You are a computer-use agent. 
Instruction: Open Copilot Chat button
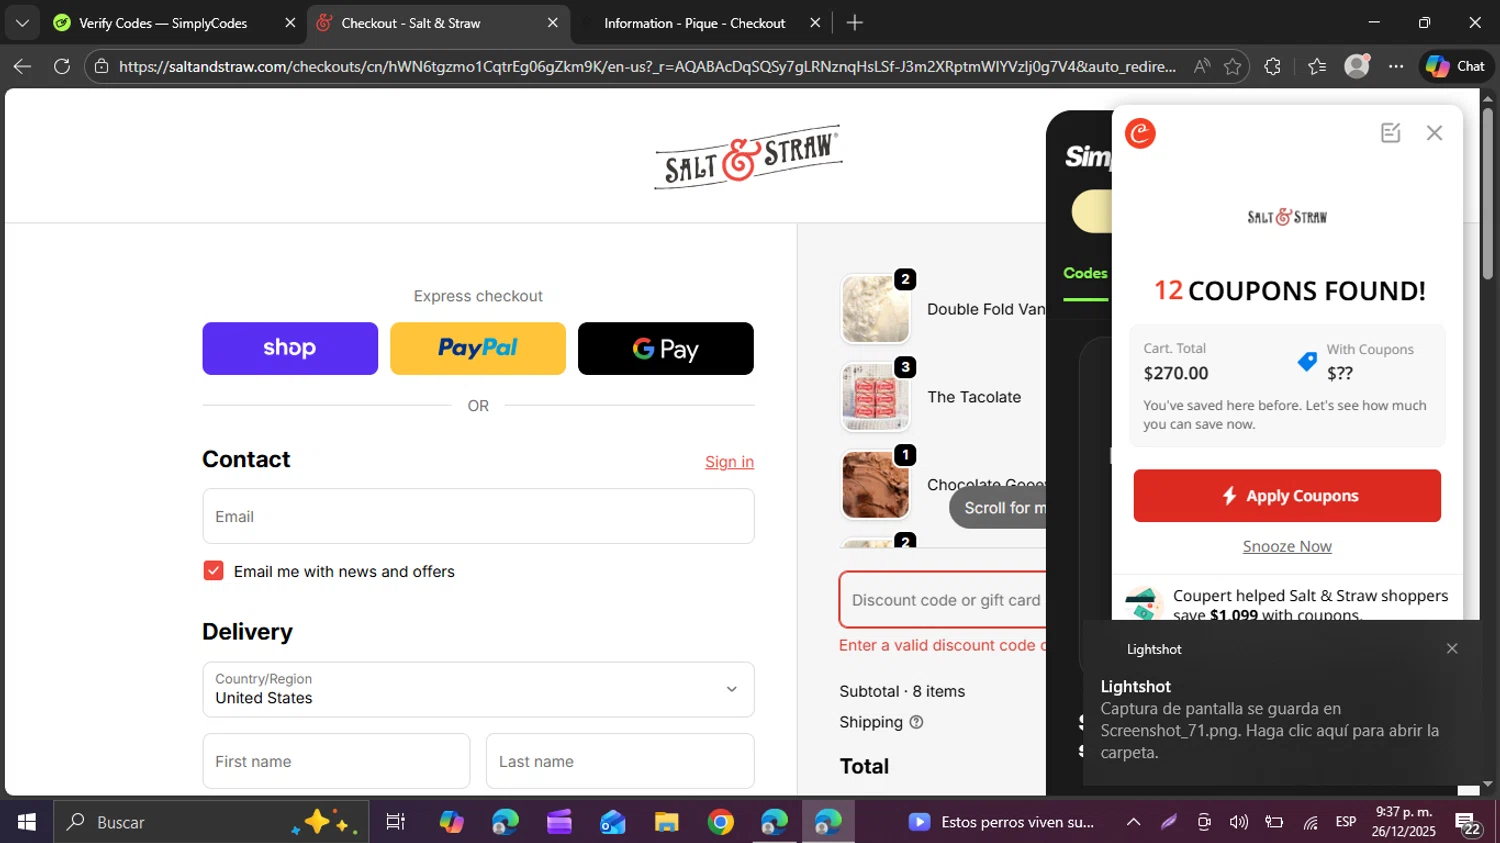(1456, 66)
